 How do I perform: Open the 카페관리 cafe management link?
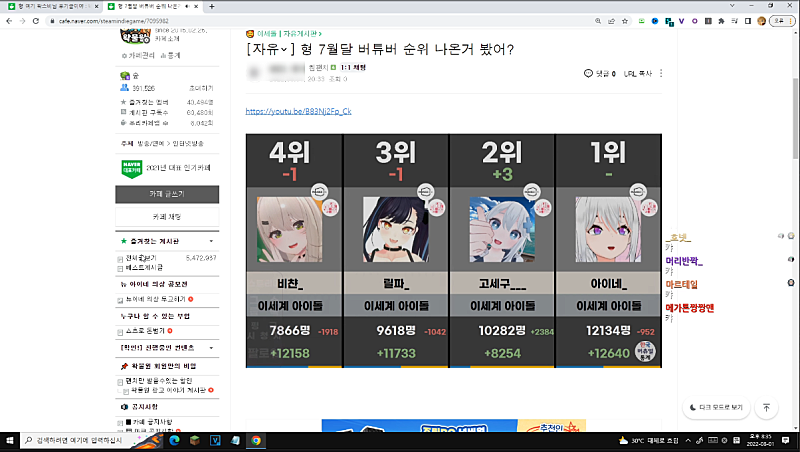coord(138,56)
